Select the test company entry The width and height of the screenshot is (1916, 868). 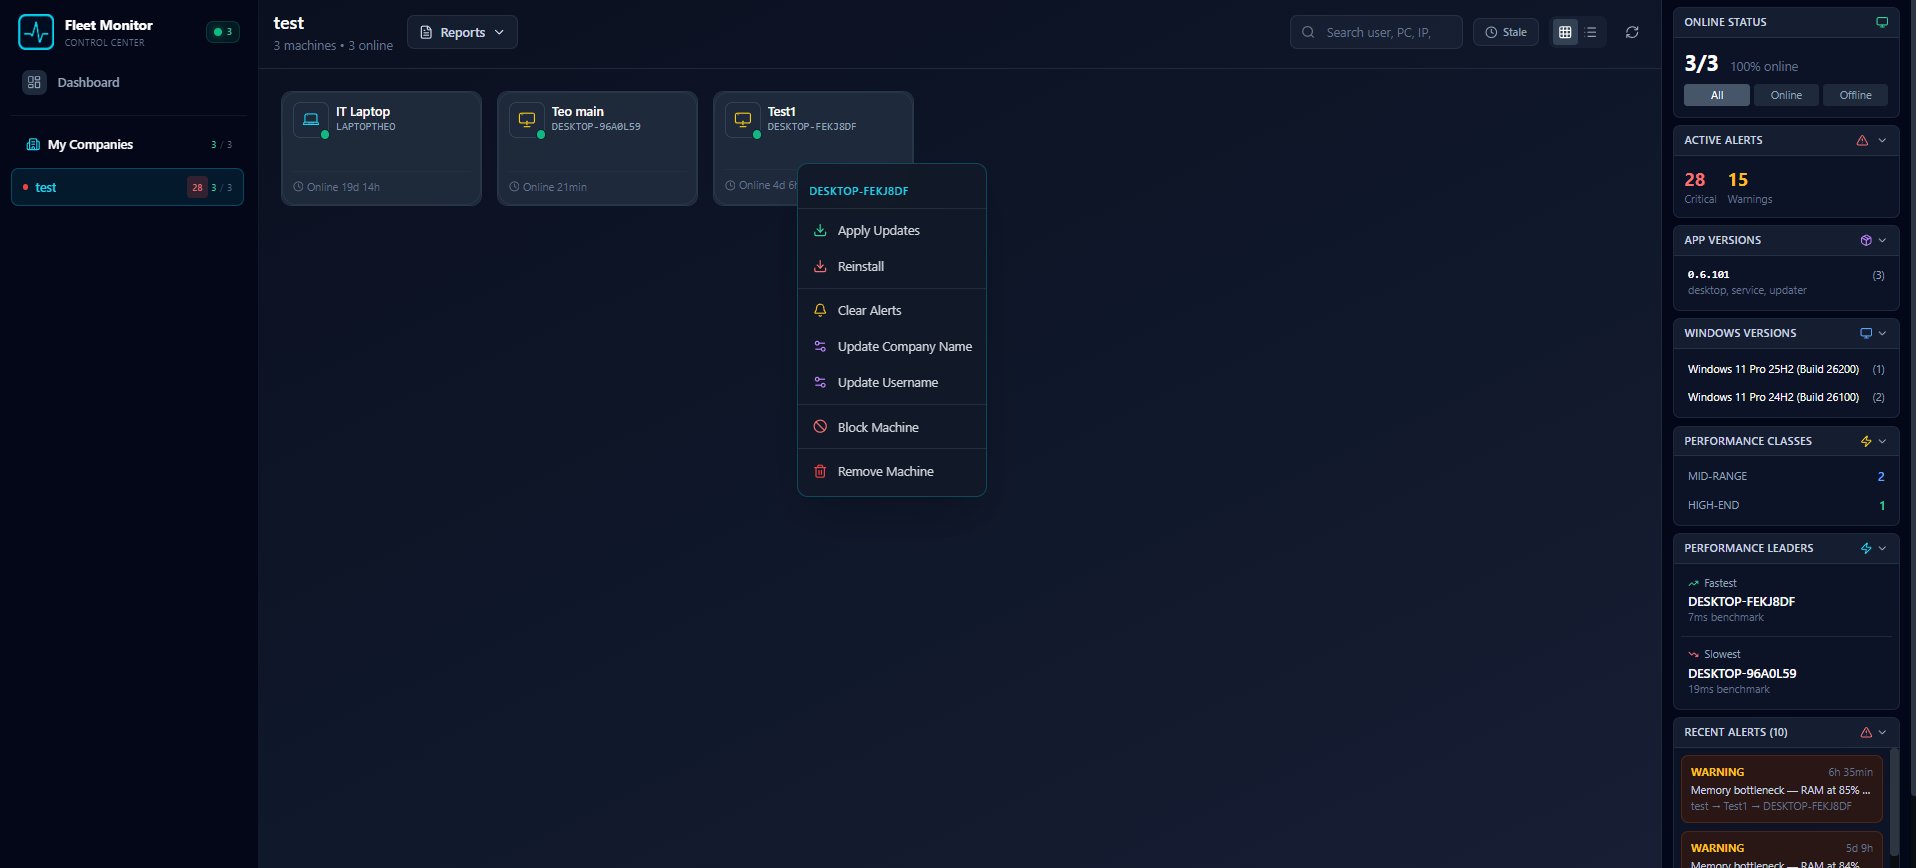(127, 187)
